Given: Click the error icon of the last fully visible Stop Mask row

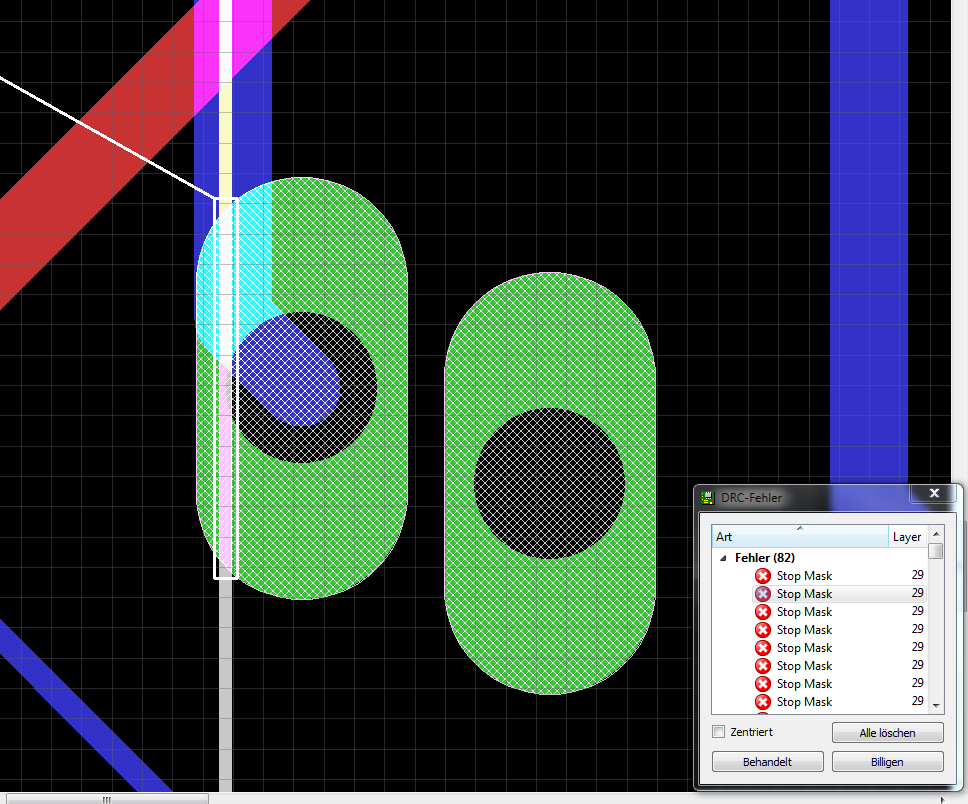Looking at the screenshot, I should [763, 702].
